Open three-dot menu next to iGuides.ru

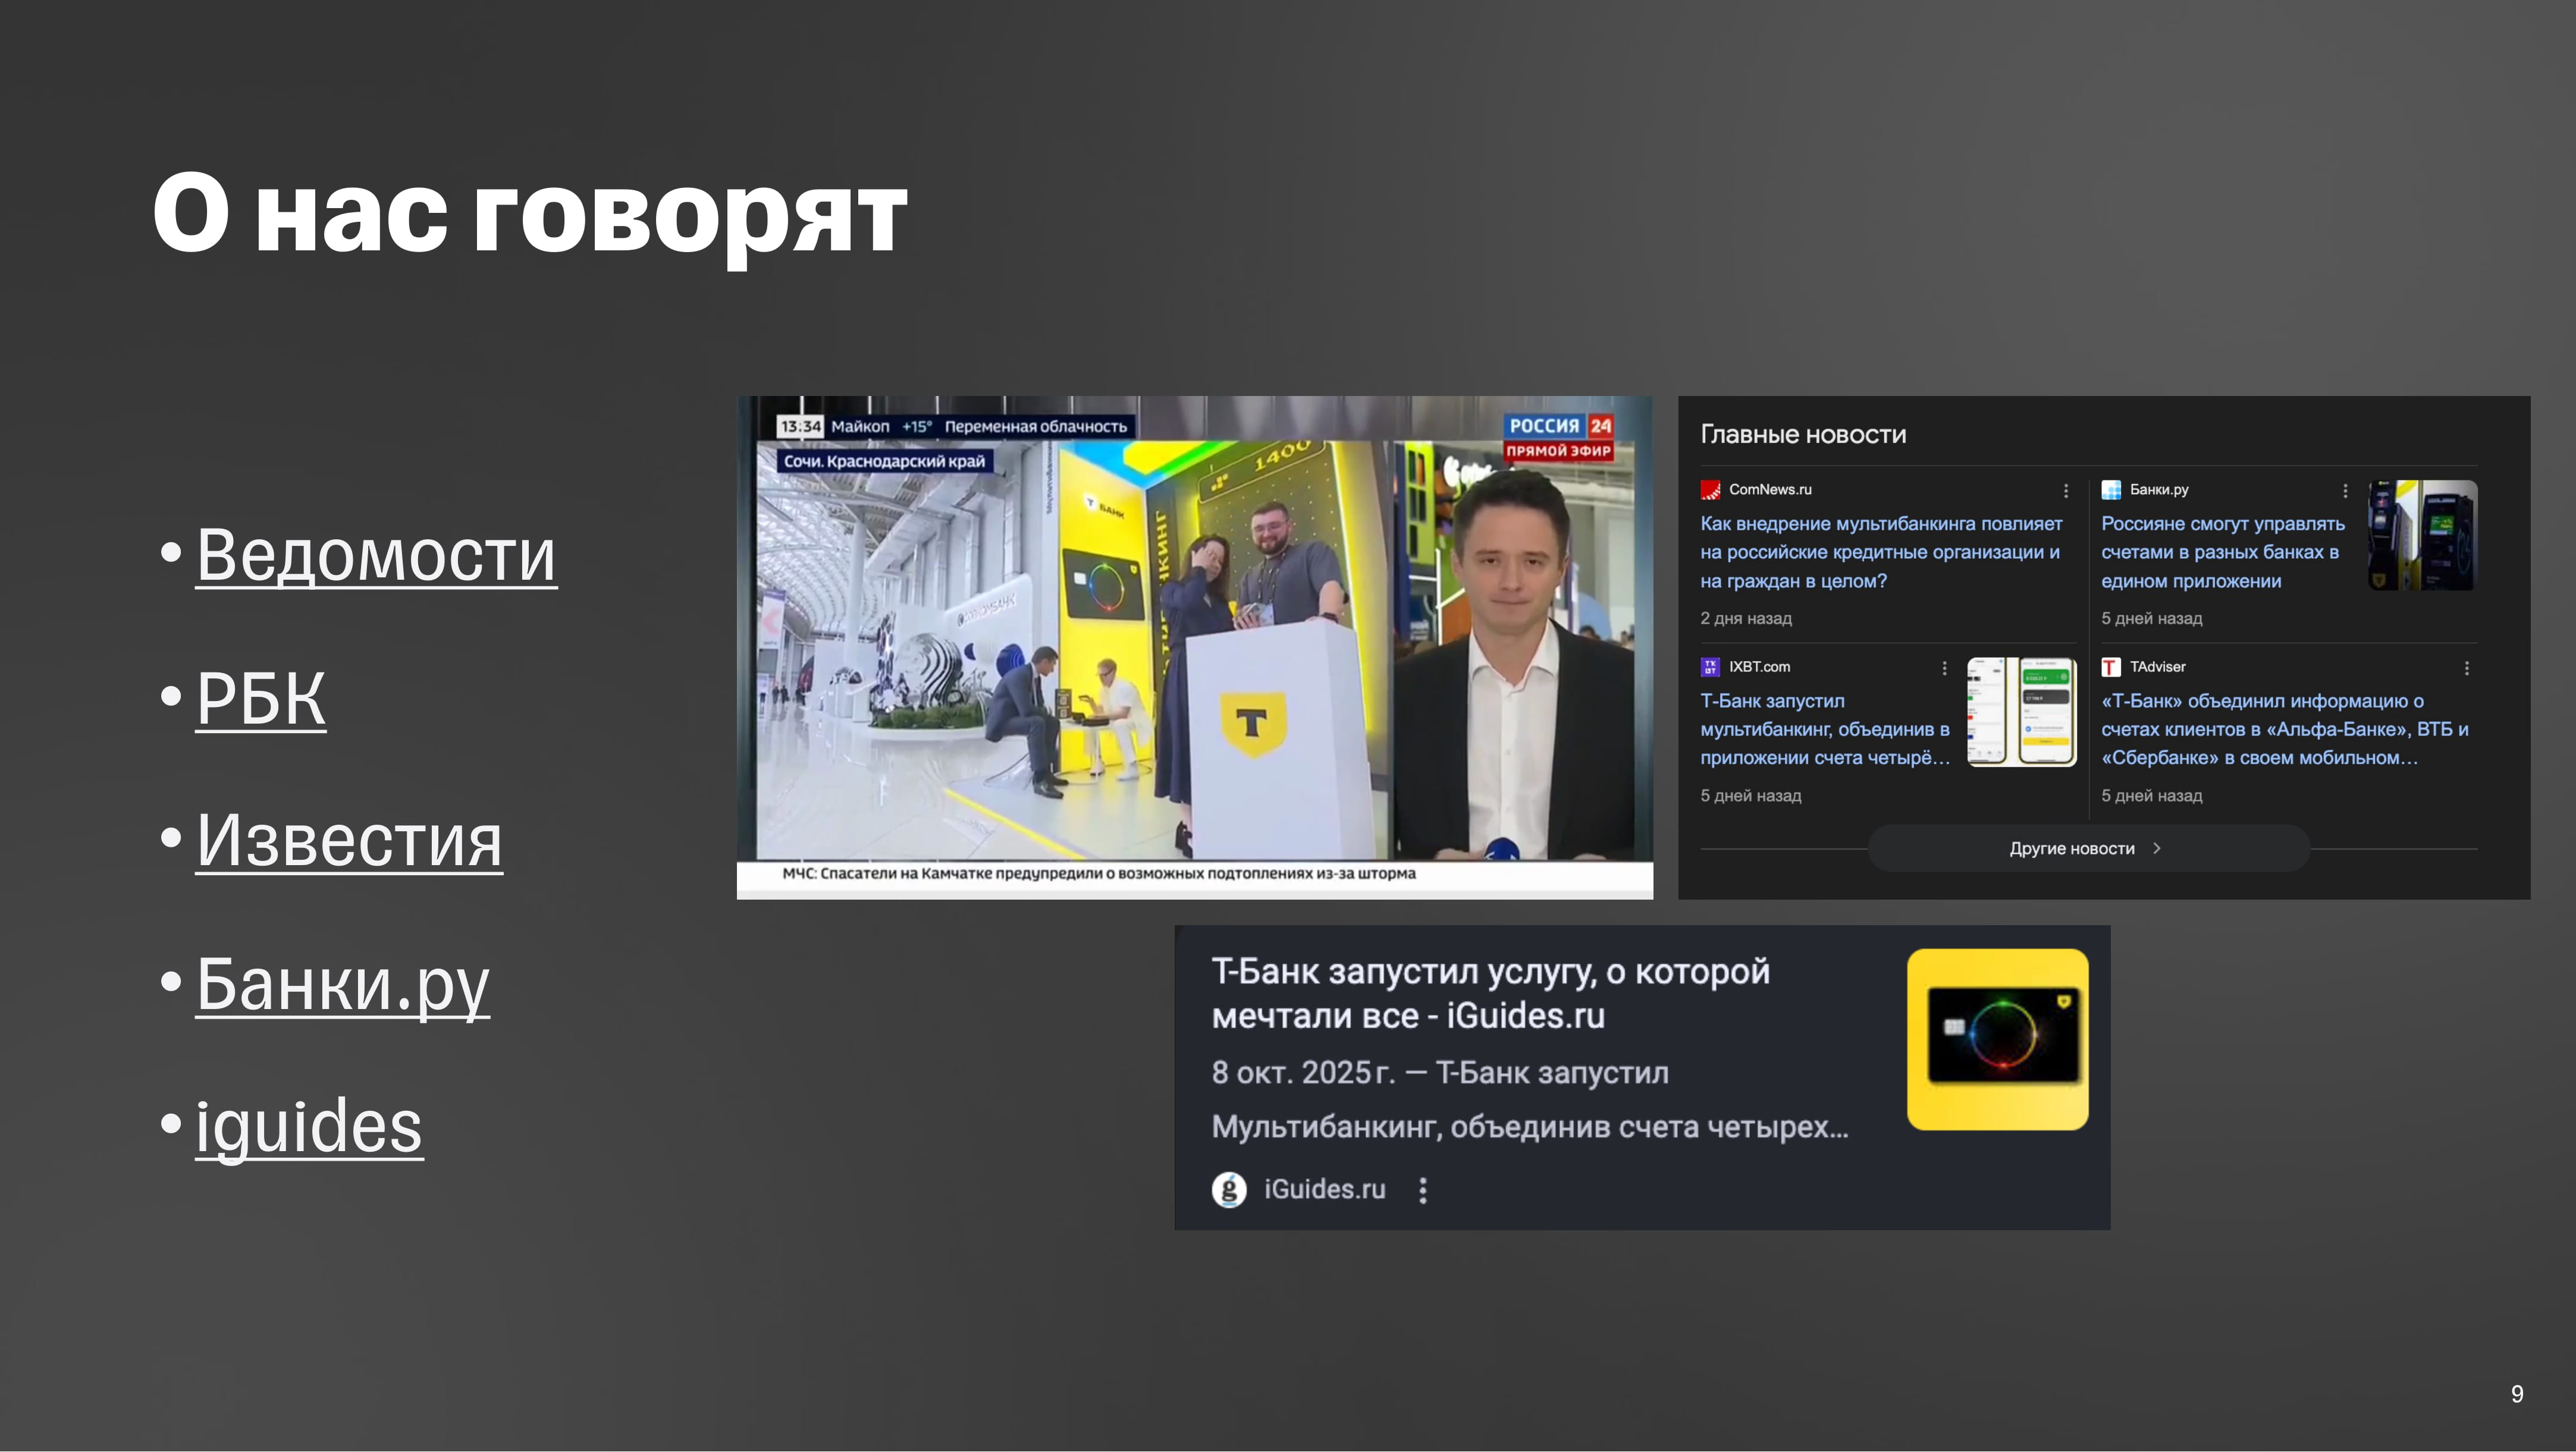pyautogui.click(x=1423, y=1189)
